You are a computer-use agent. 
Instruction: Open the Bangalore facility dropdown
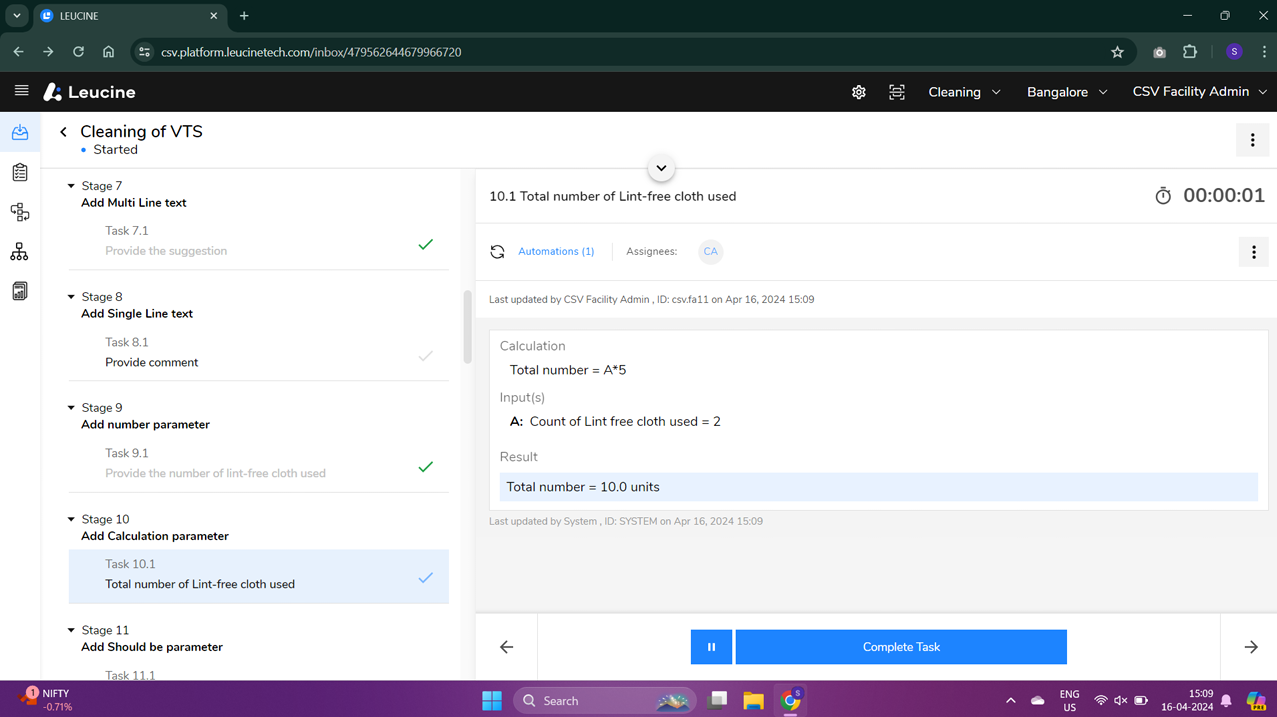pos(1067,92)
